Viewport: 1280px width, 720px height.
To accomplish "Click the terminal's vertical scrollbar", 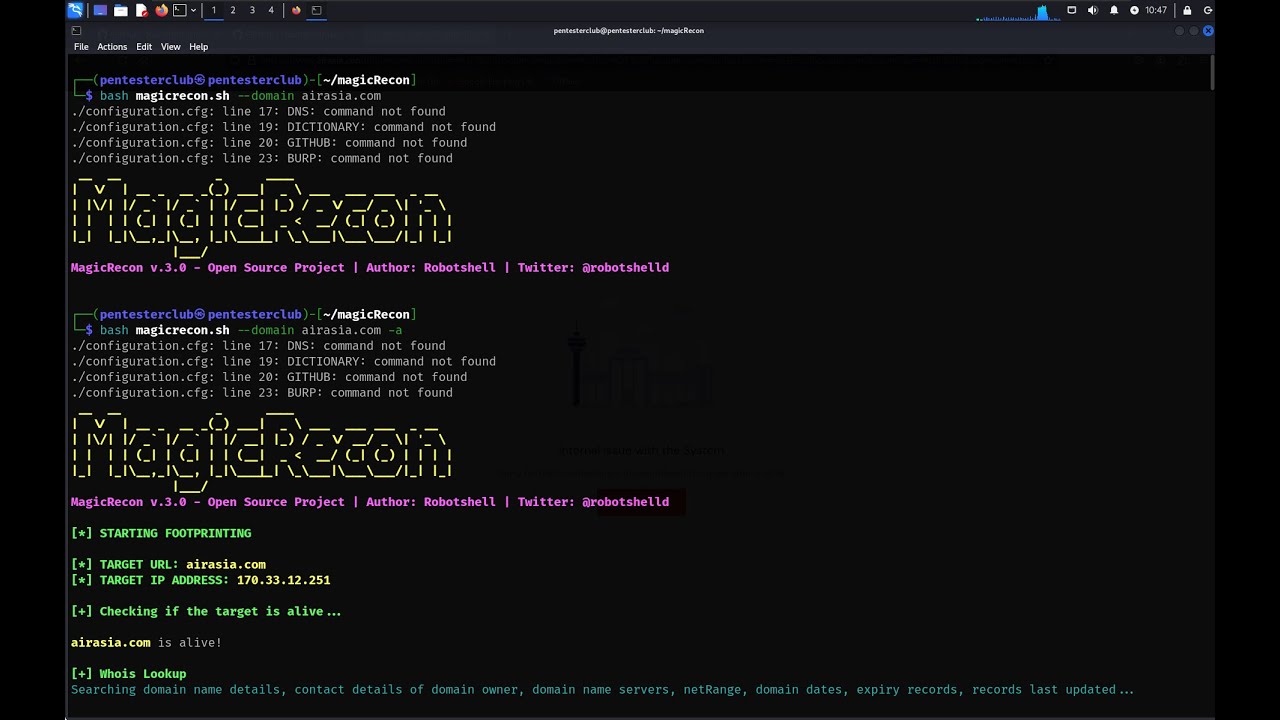I will point(1211,72).
